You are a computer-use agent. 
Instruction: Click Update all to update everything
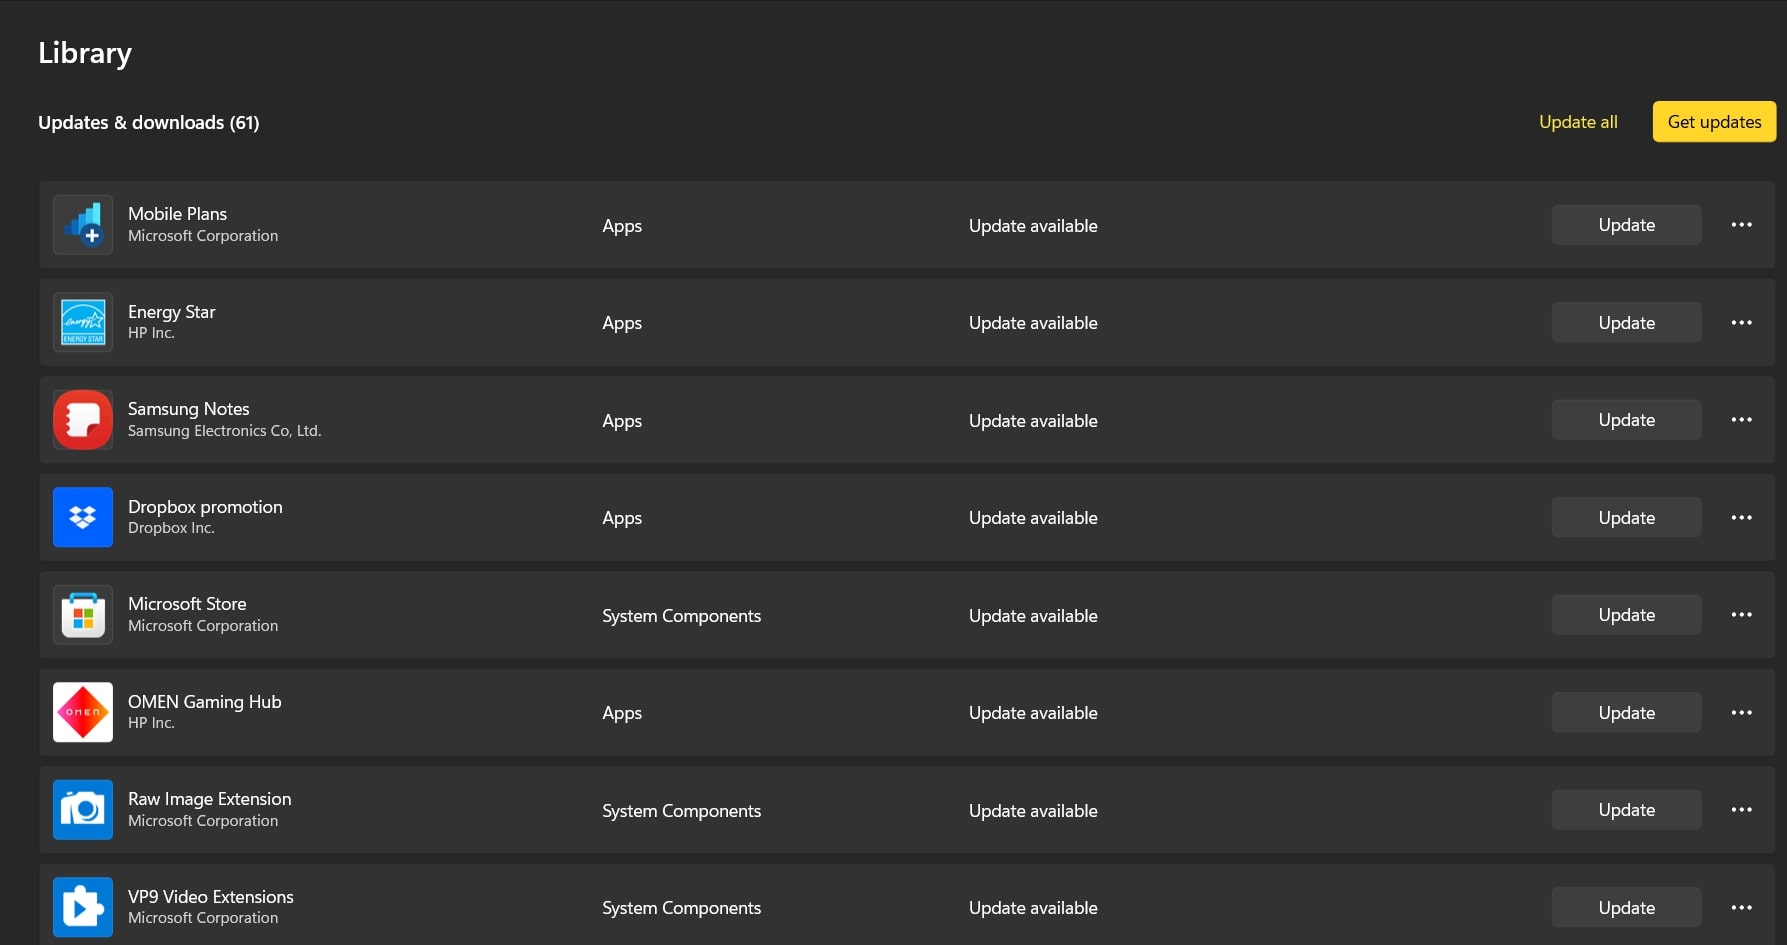(x=1577, y=121)
